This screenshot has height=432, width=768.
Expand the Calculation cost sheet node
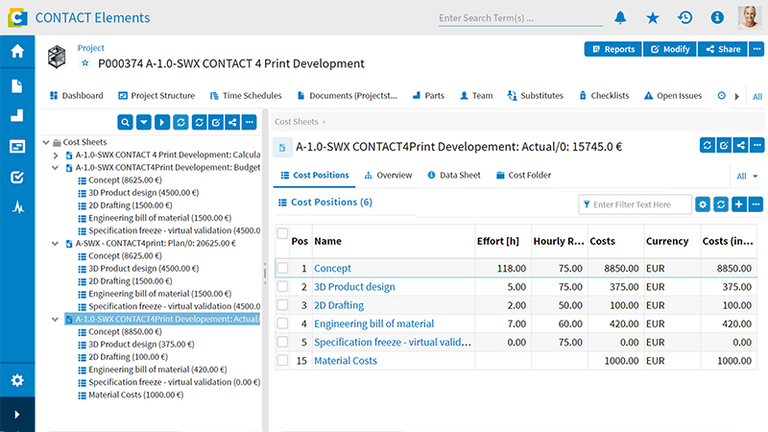tap(55, 155)
